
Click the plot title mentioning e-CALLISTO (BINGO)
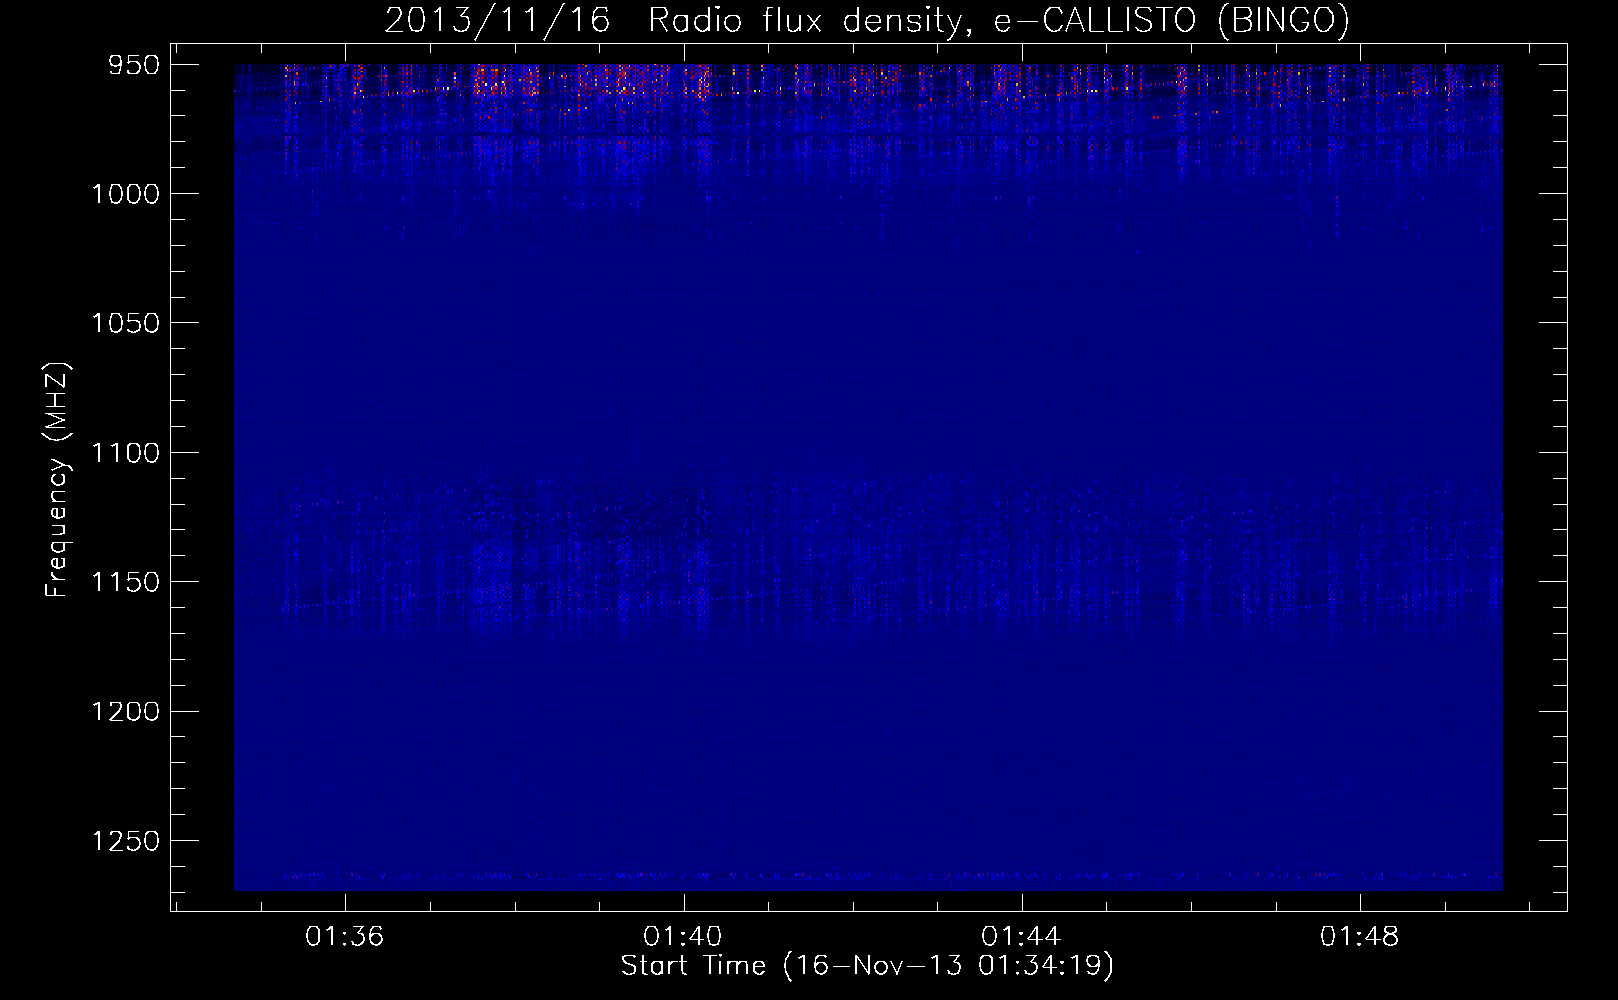pos(867,20)
